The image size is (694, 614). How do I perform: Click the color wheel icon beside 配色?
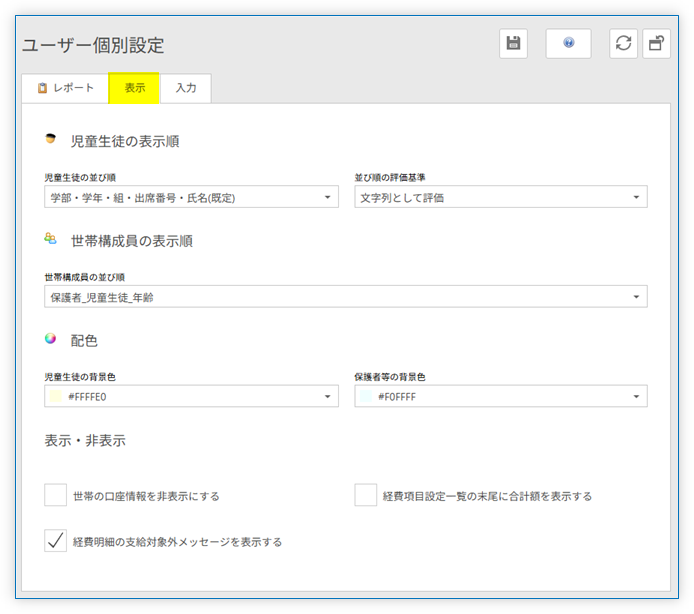50,339
